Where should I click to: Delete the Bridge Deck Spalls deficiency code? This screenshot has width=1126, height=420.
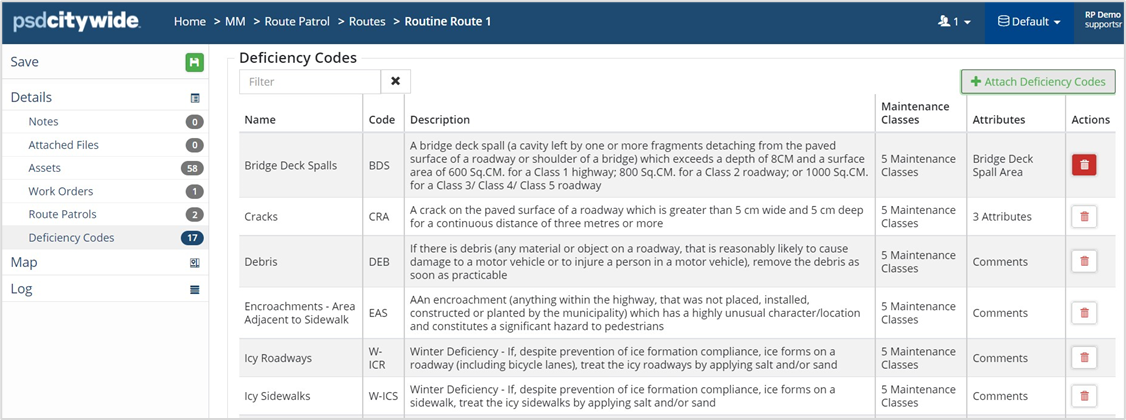(1083, 165)
